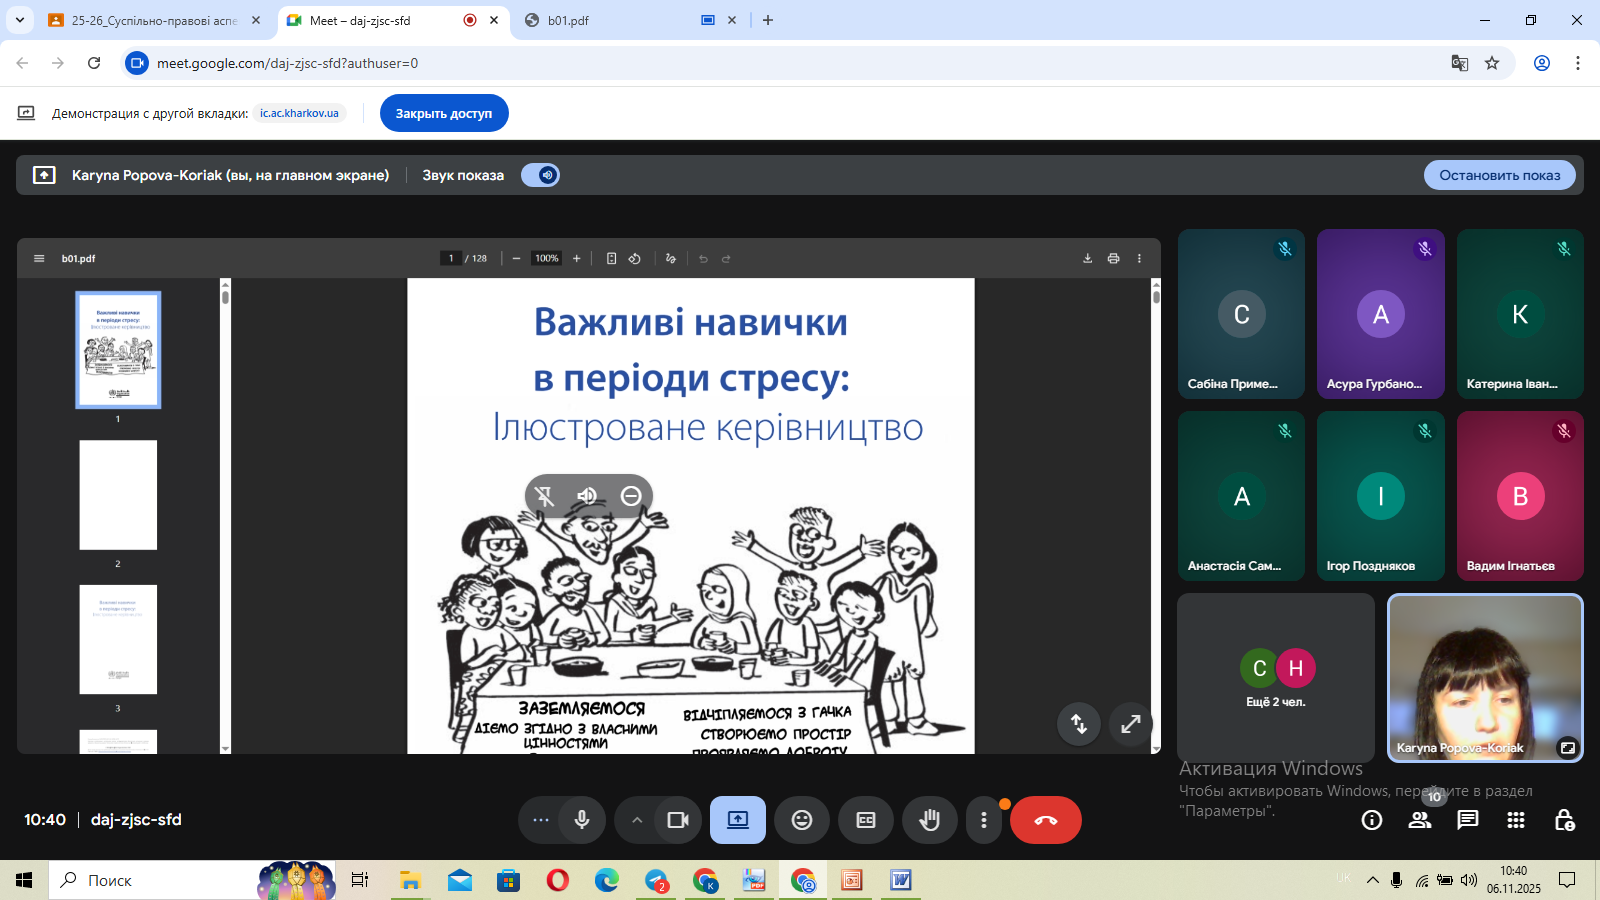Leave the call with red hang-up button
Image resolution: width=1600 pixels, height=900 pixels.
click(1045, 820)
